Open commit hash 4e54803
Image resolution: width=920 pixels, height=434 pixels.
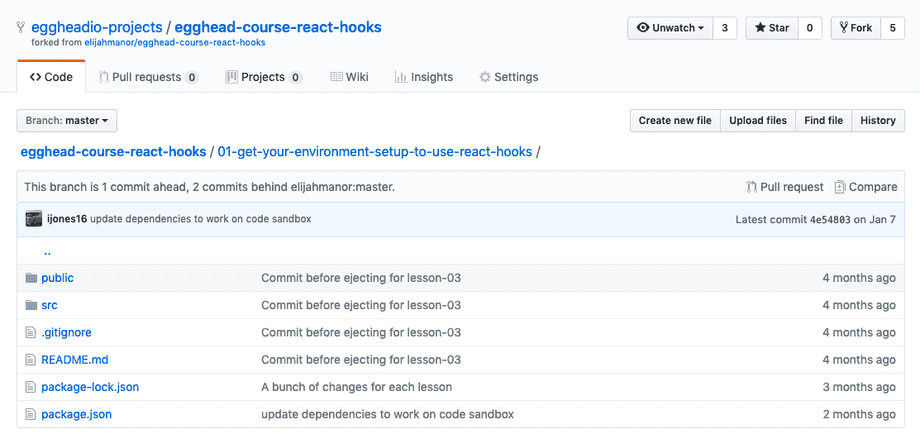coord(832,219)
